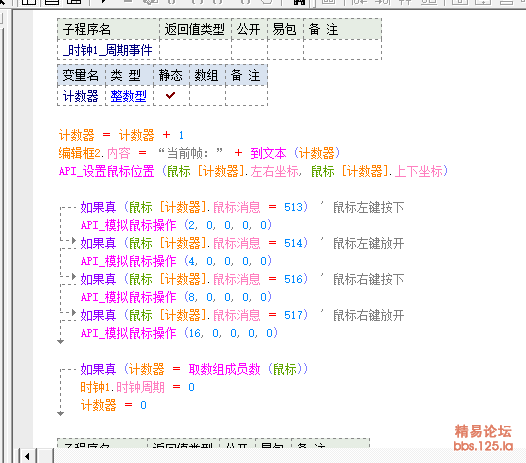Click the 鼠标左键按下 comment
The height and width of the screenshot is (463, 526).
[369, 207]
